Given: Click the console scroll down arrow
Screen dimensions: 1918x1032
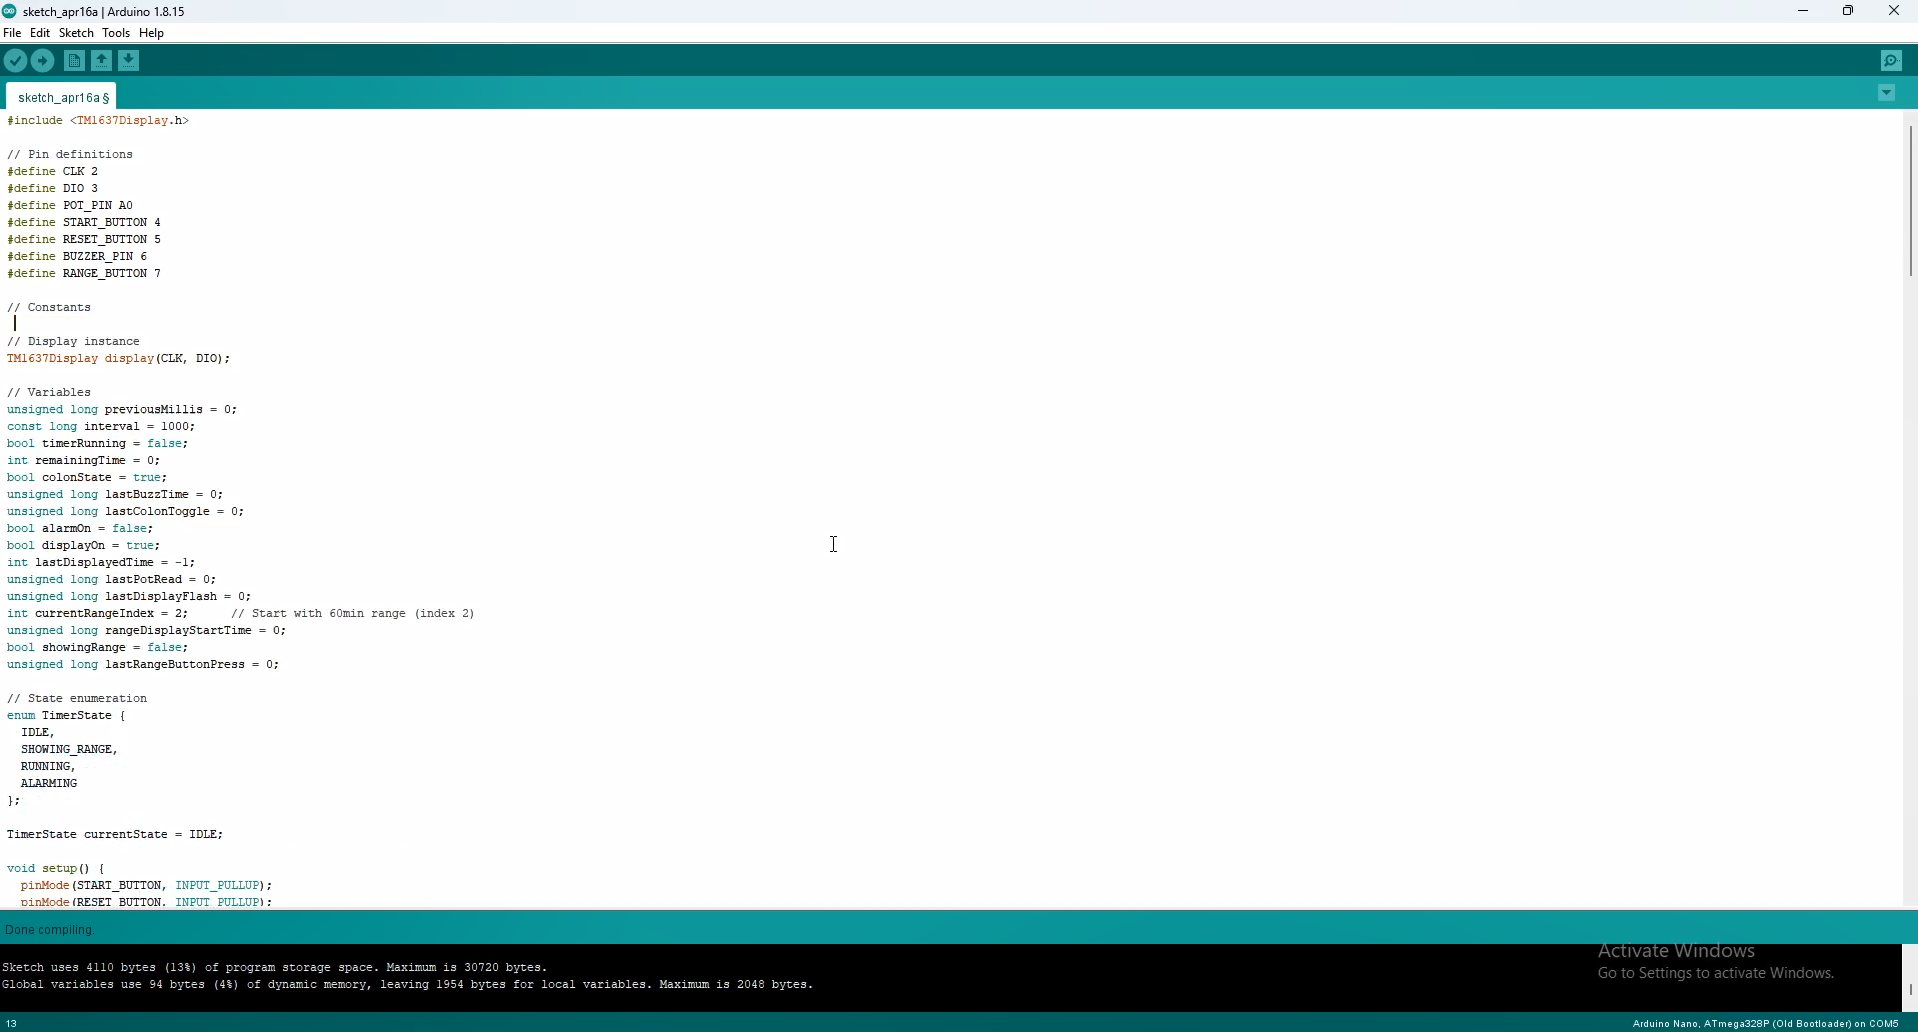Looking at the screenshot, I should [1909, 991].
